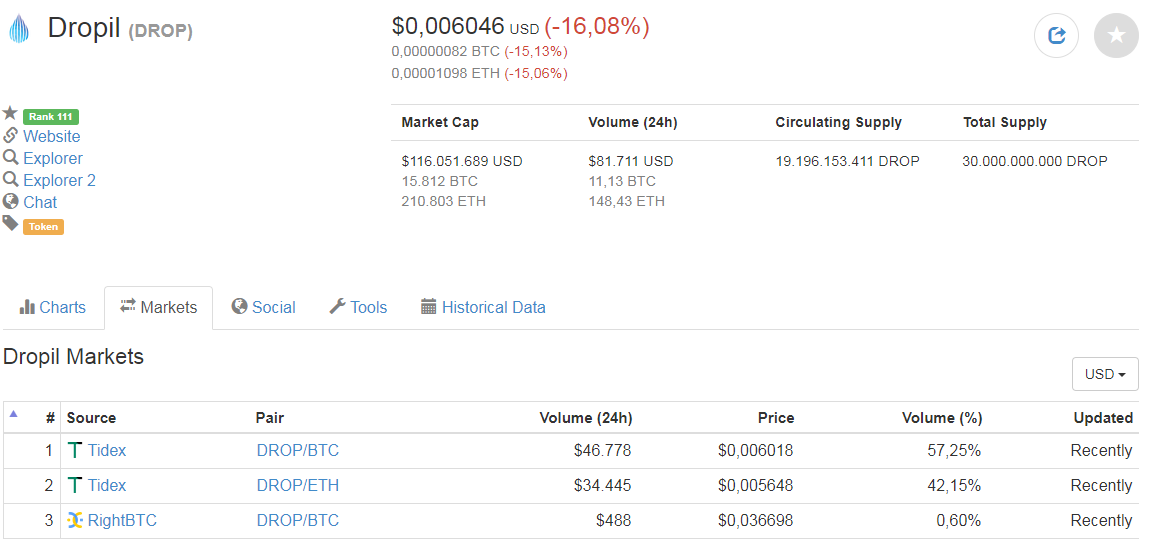The height and width of the screenshot is (547, 1161).
Task: Open the Explorer 2 link
Action: click(x=59, y=181)
